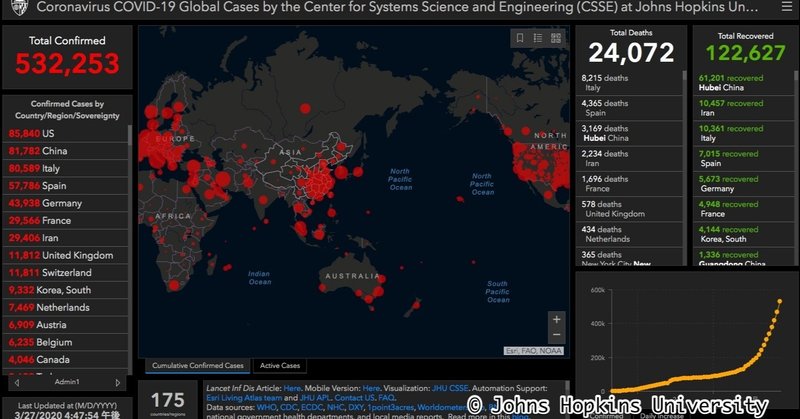Open the DXY data source link
Image resolution: width=800 pixels, height=419 pixels.
click(x=356, y=407)
